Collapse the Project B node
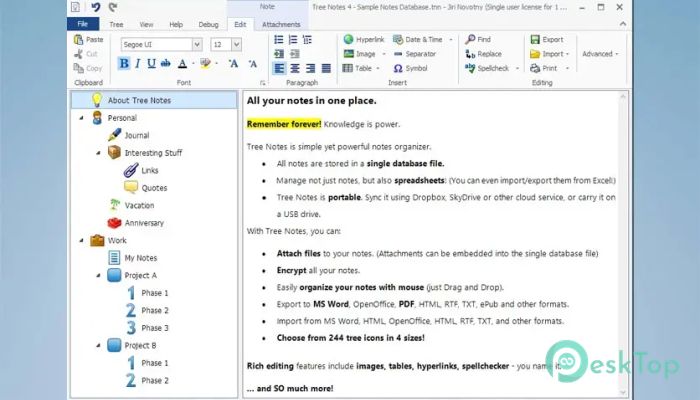The width and height of the screenshot is (700, 400). 98,346
